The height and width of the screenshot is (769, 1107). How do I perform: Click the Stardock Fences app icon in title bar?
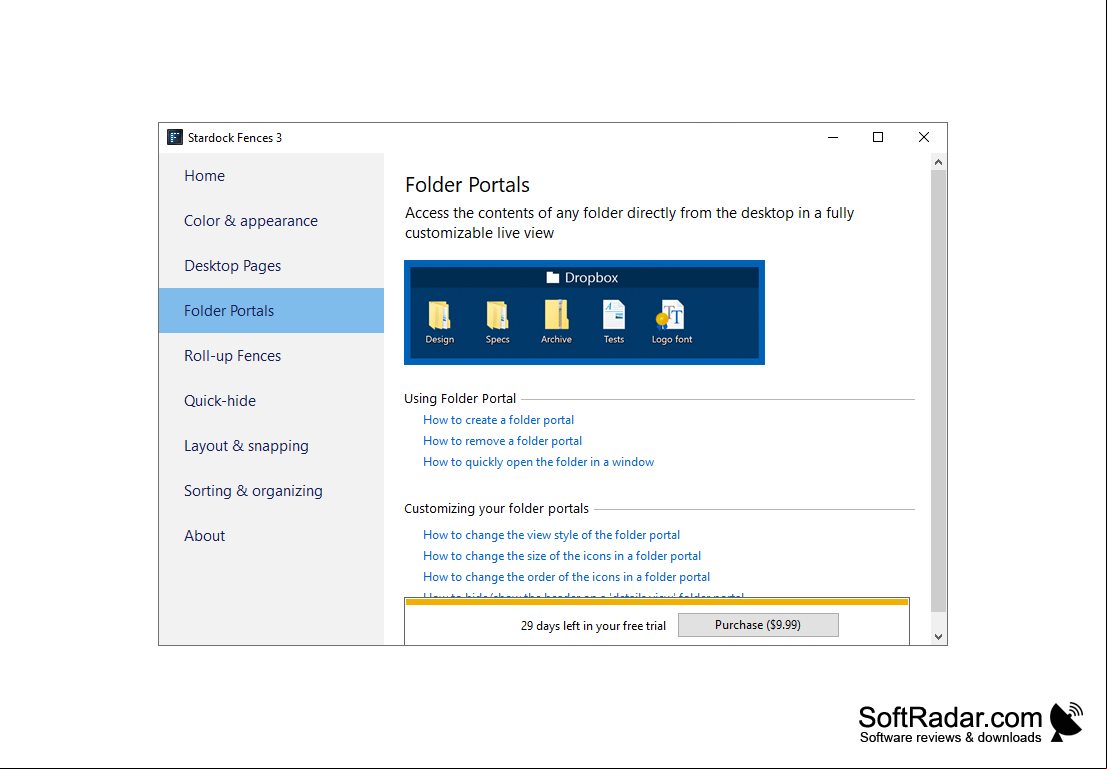(174, 137)
